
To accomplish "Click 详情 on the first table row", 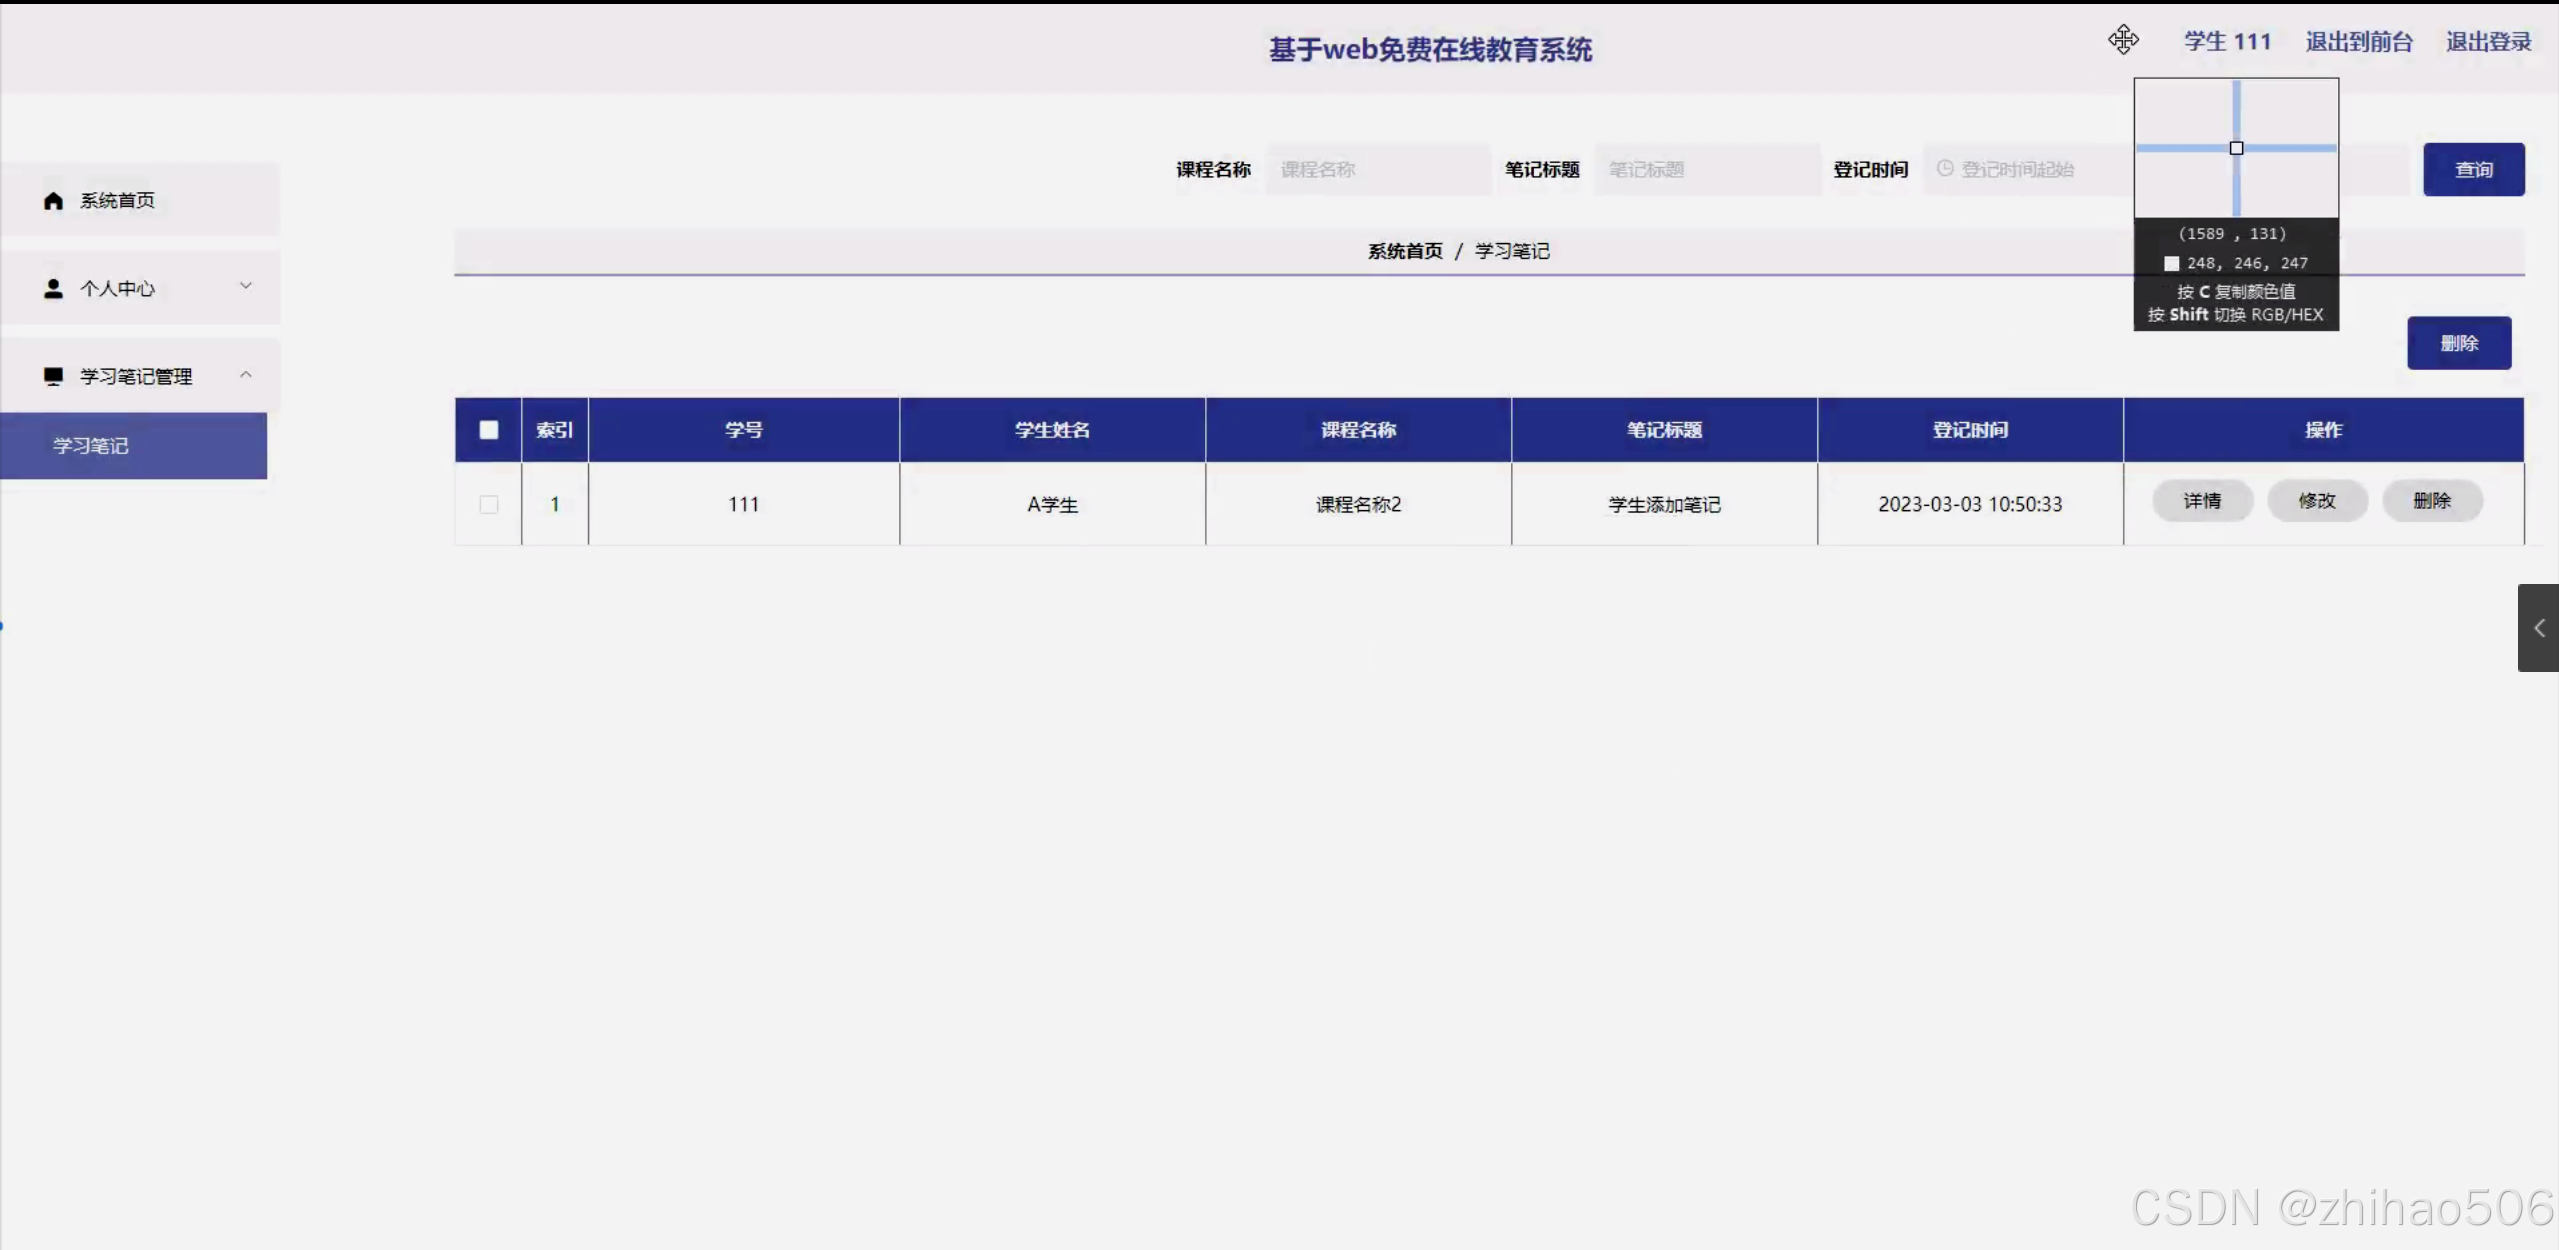I will [2202, 500].
